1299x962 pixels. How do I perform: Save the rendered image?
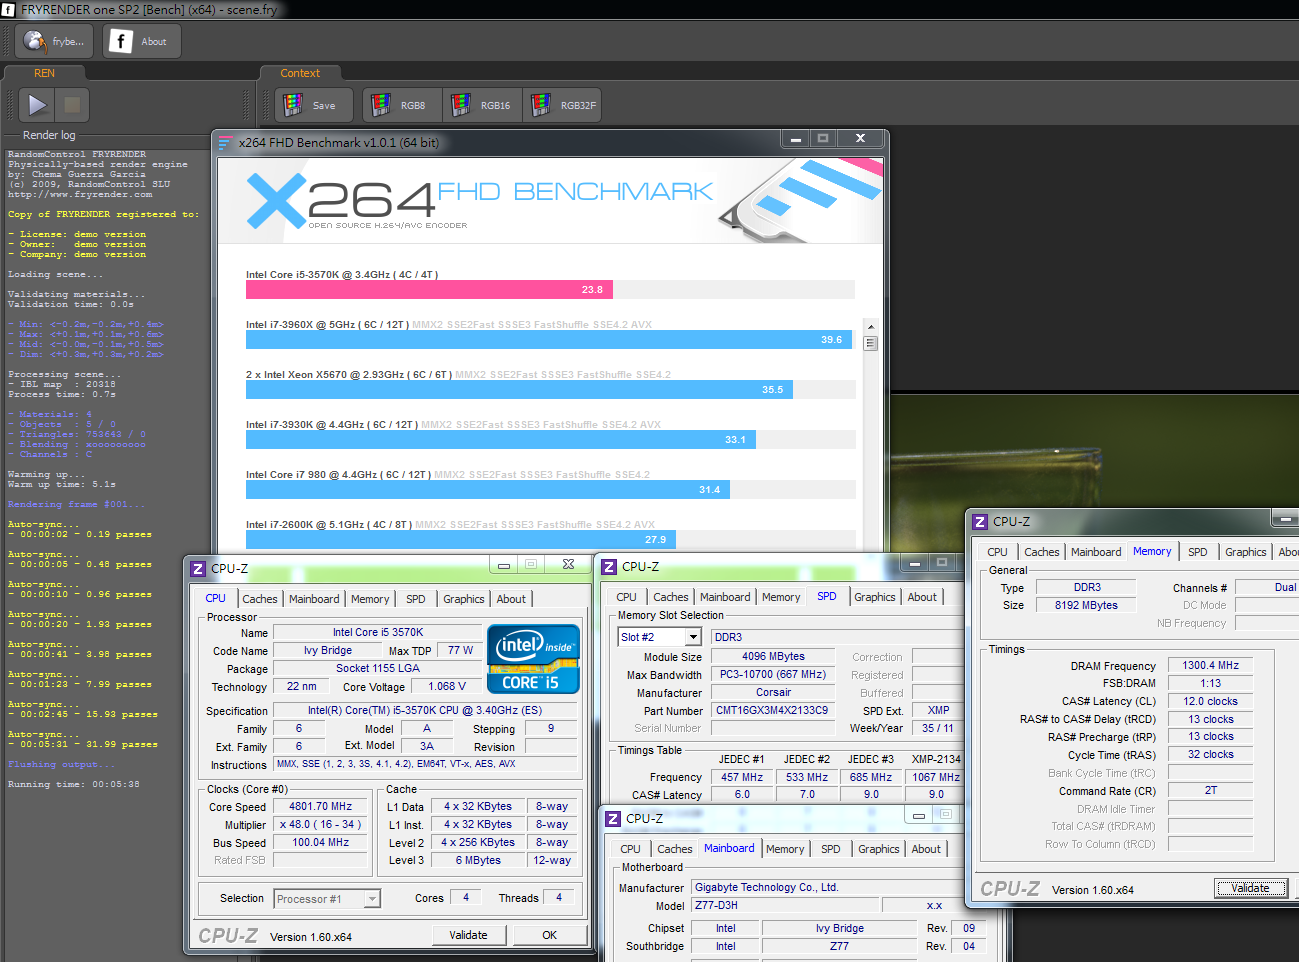[x=314, y=105]
